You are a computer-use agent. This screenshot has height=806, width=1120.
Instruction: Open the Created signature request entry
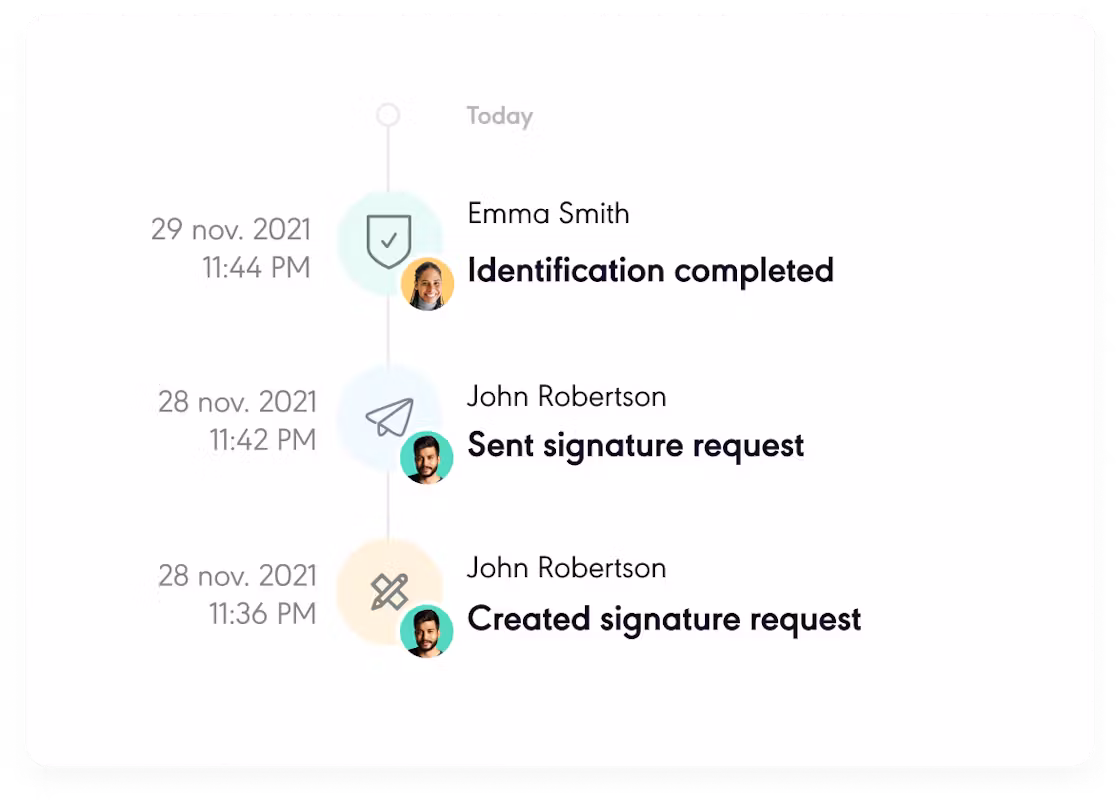[x=664, y=620]
